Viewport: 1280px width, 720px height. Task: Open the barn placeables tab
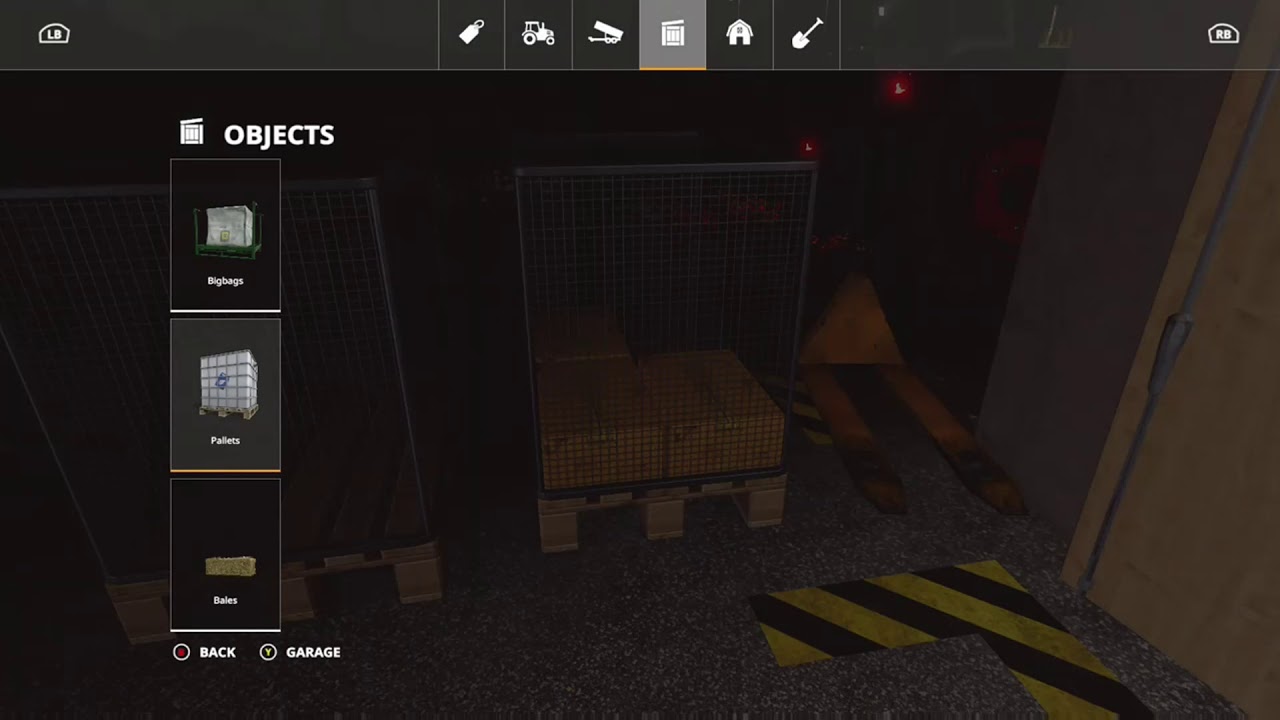tap(739, 34)
